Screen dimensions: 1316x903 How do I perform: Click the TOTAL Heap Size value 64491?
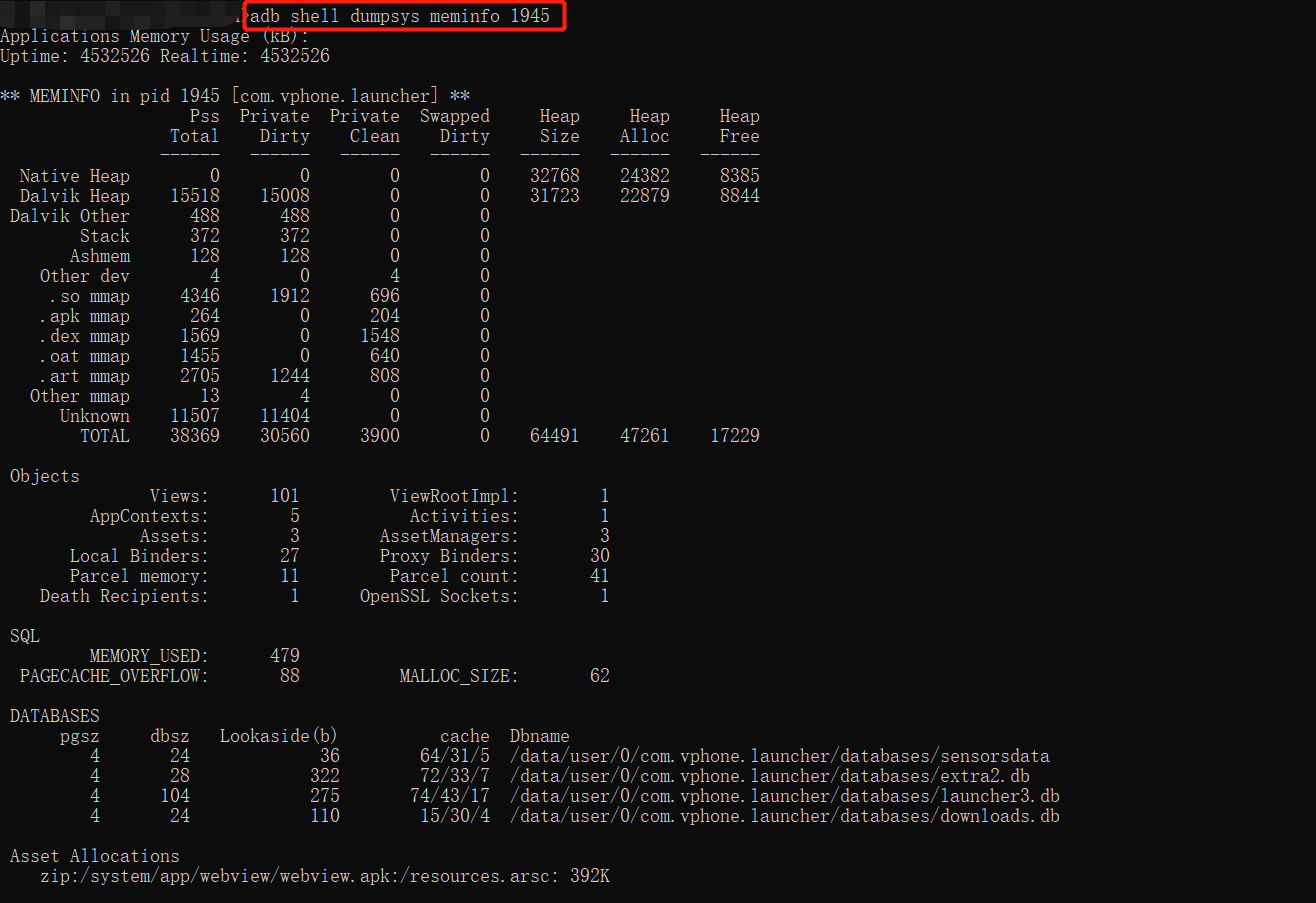(x=555, y=436)
